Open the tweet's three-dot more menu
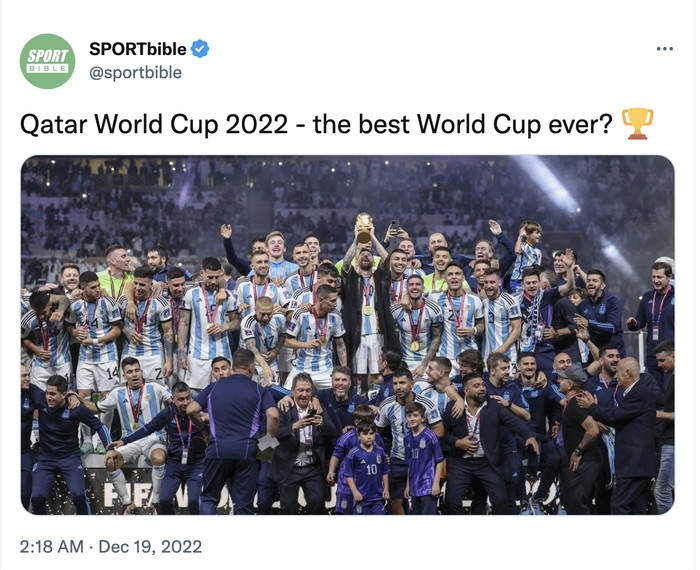Screen dimensions: 700x570 click(x=664, y=48)
